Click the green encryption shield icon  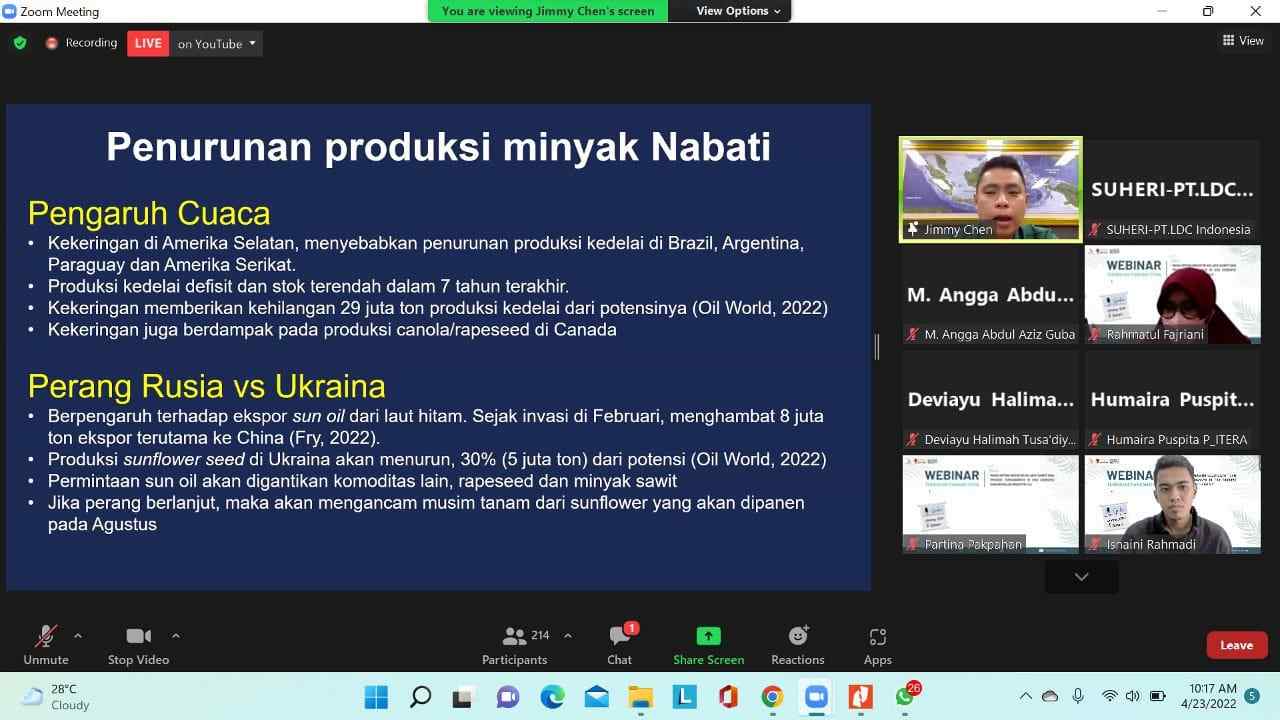click(x=20, y=43)
